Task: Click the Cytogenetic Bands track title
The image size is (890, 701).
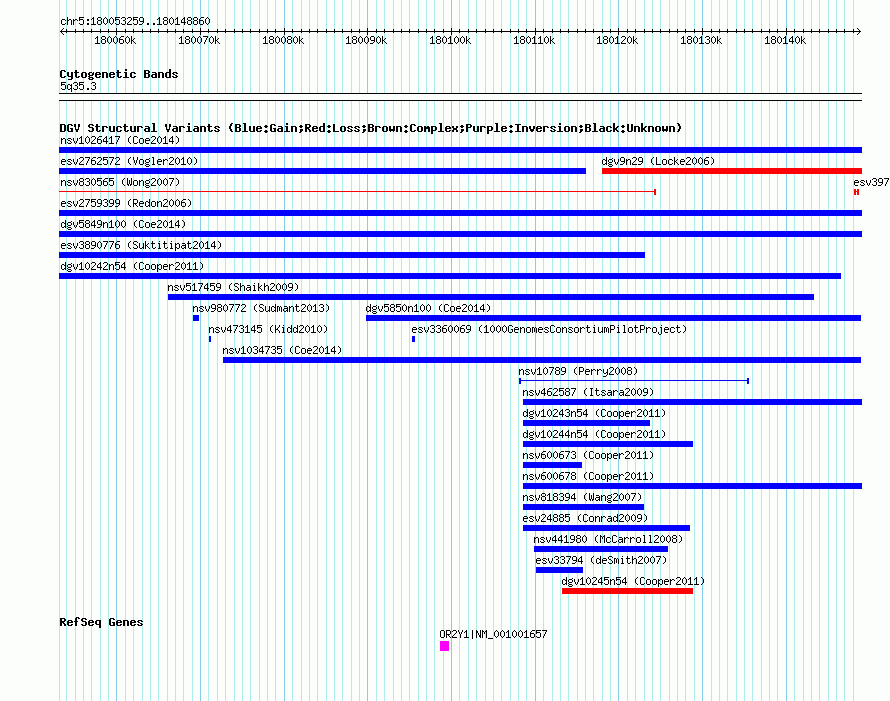Action: click(x=119, y=74)
